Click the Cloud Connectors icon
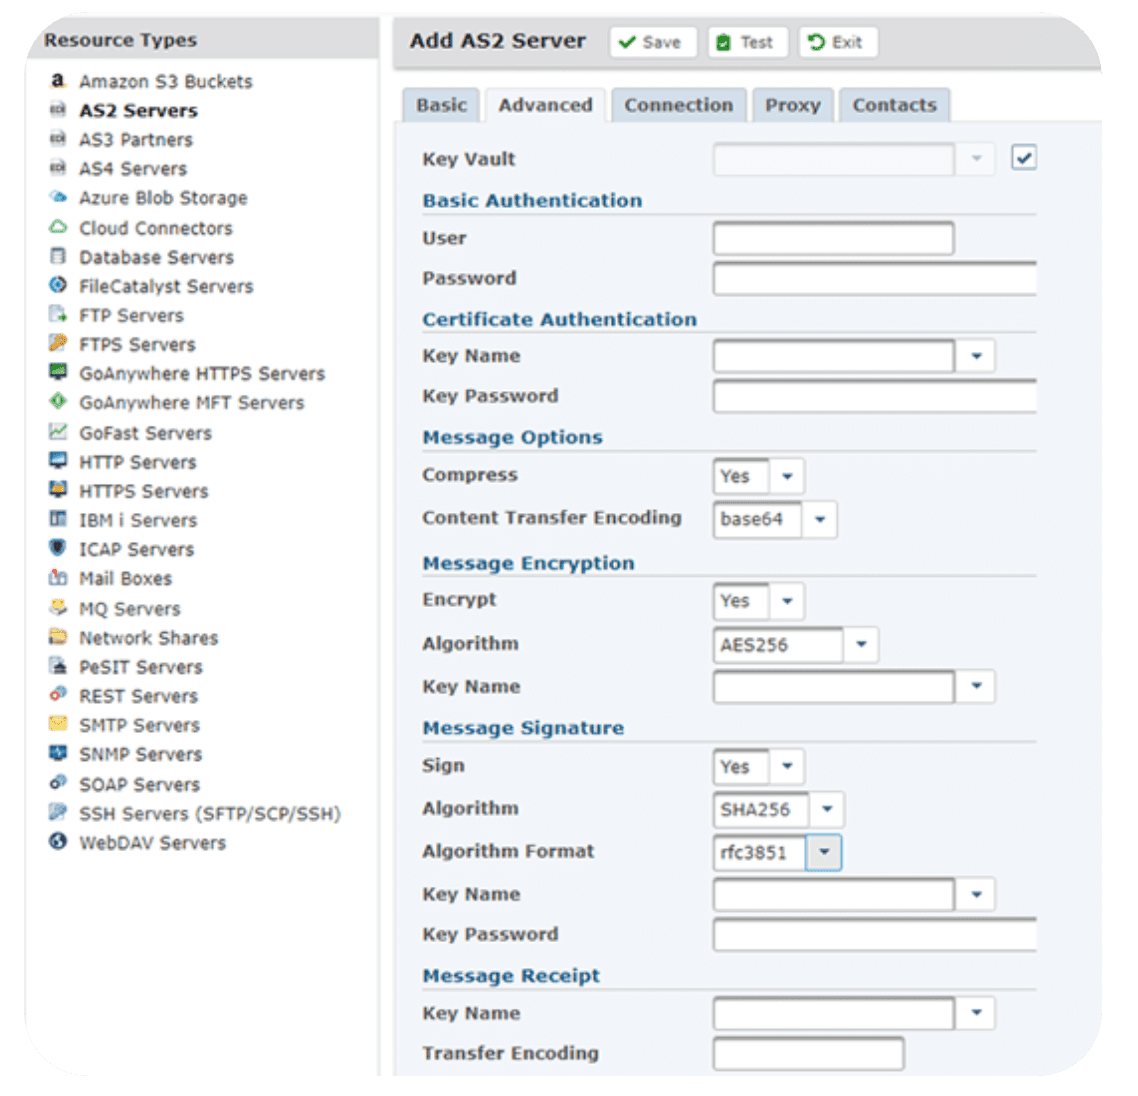The width and height of the screenshot is (1138, 1096). coord(58,227)
